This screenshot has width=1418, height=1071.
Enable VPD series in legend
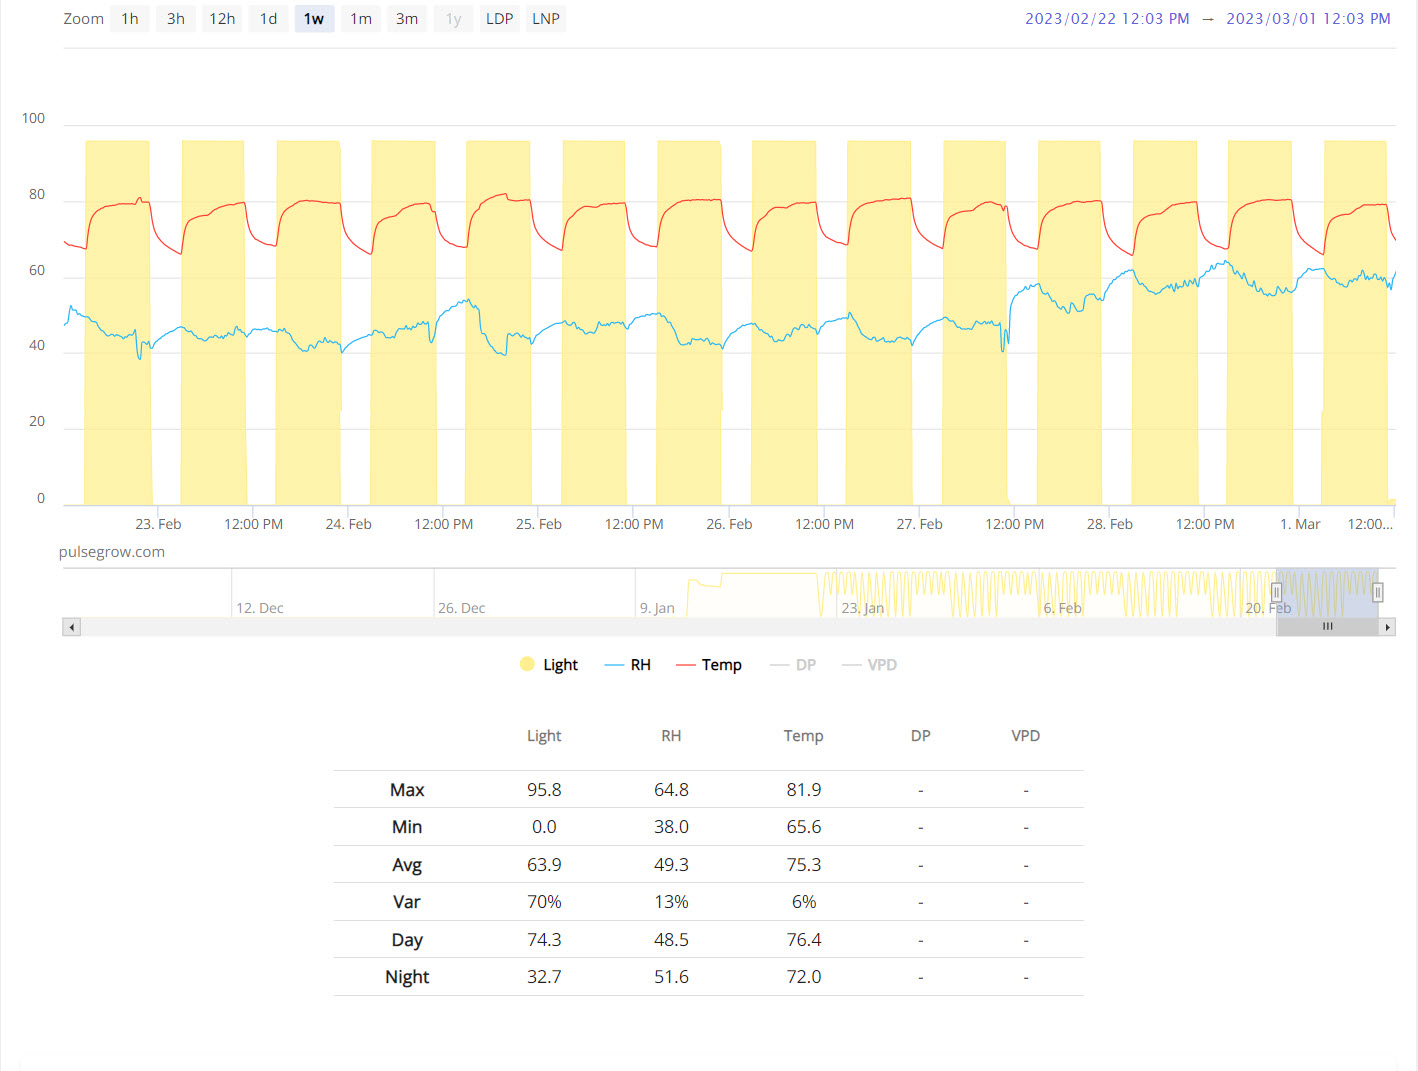[x=869, y=665]
